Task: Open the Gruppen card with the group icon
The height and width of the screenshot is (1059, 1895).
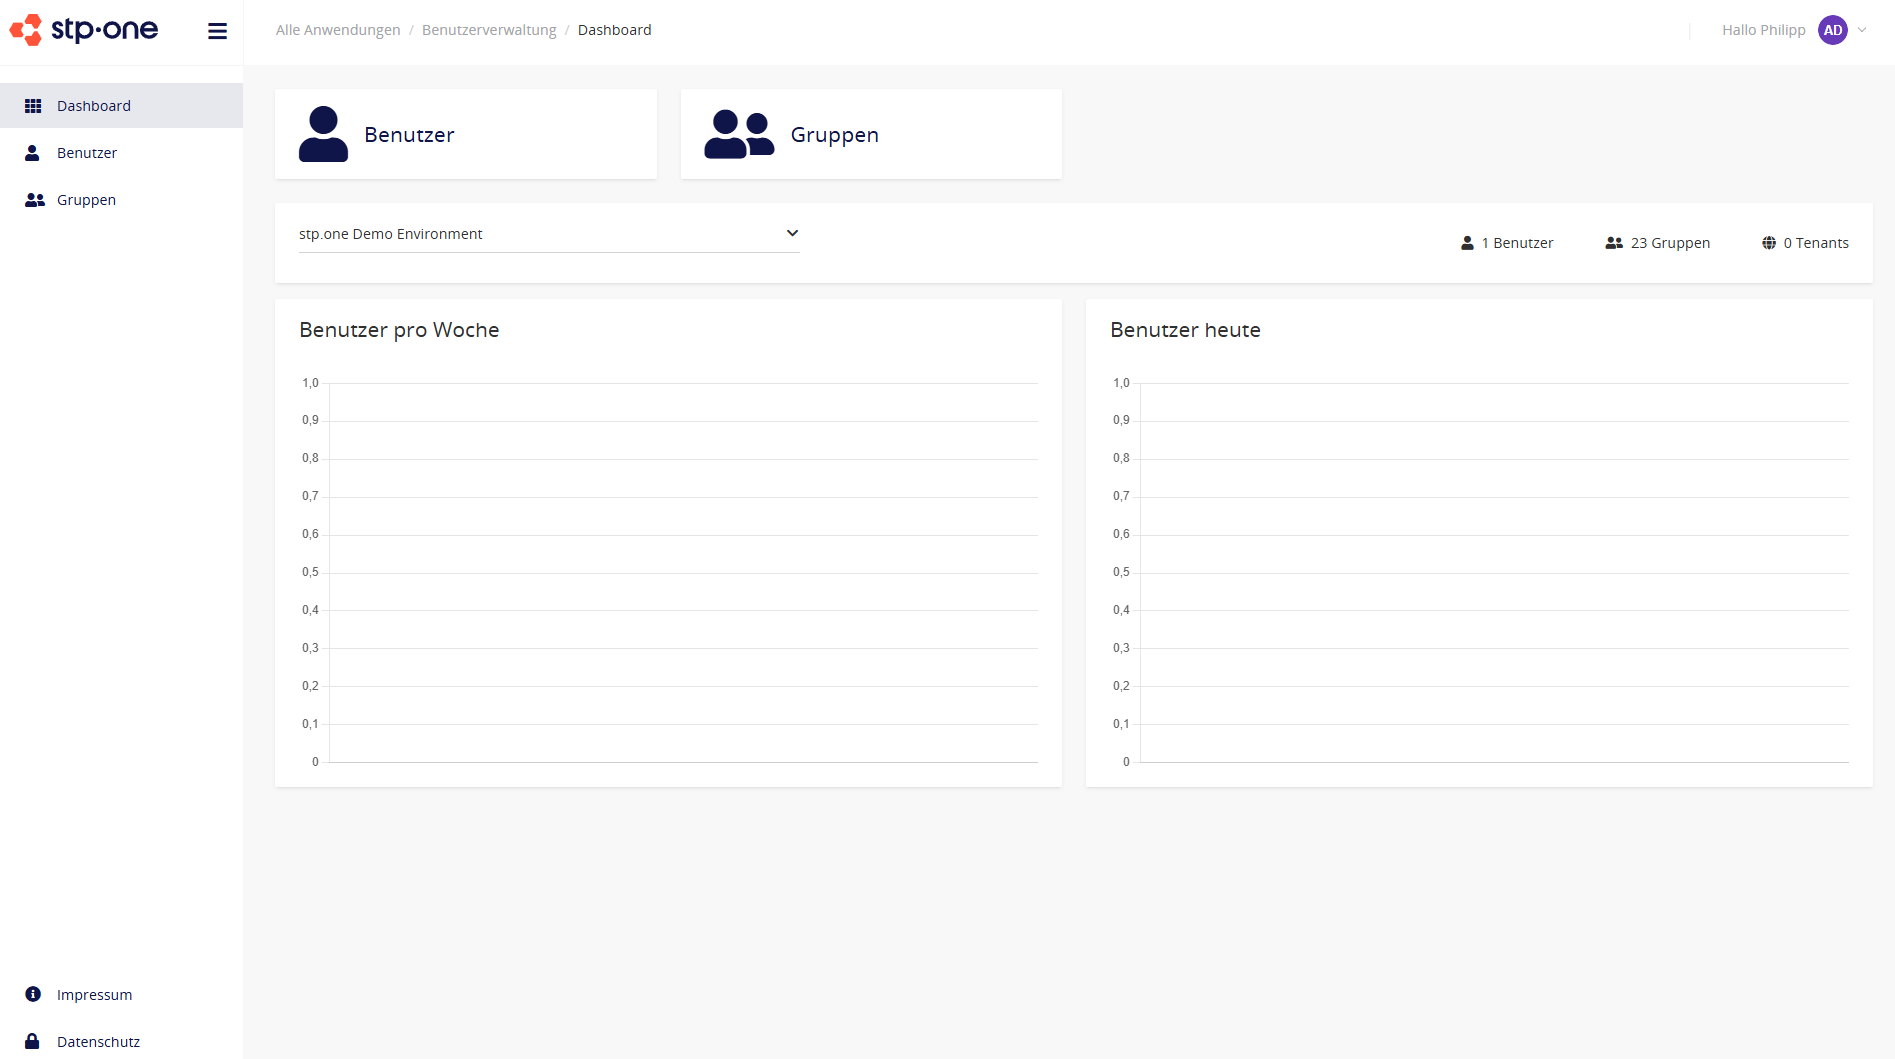Action: 870,133
